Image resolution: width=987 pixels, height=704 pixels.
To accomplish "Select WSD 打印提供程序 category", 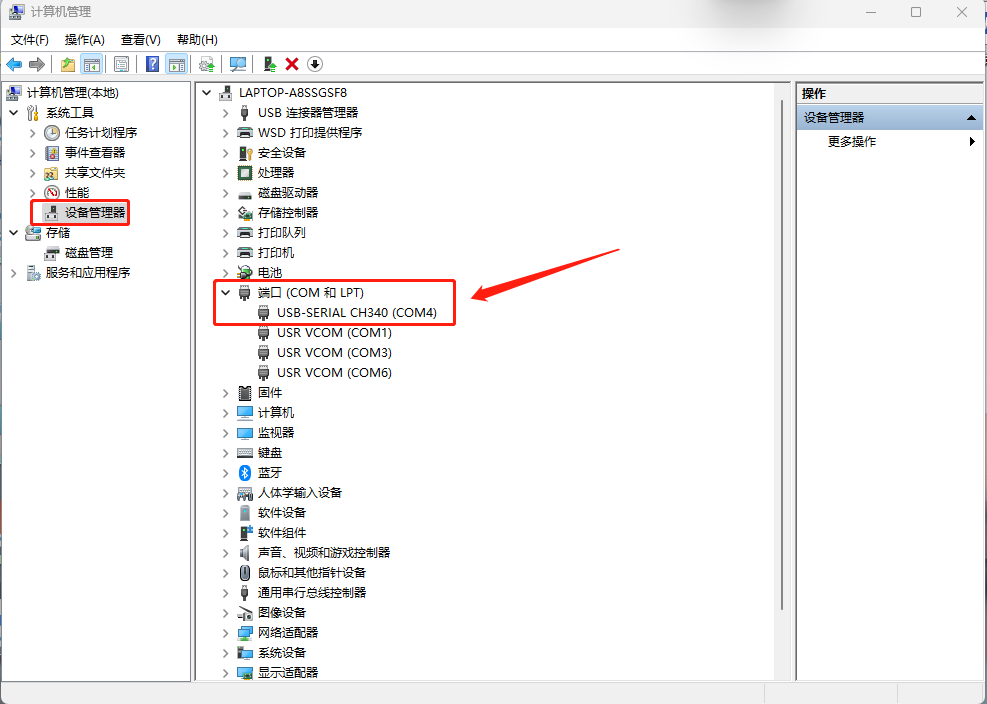I will 310,133.
